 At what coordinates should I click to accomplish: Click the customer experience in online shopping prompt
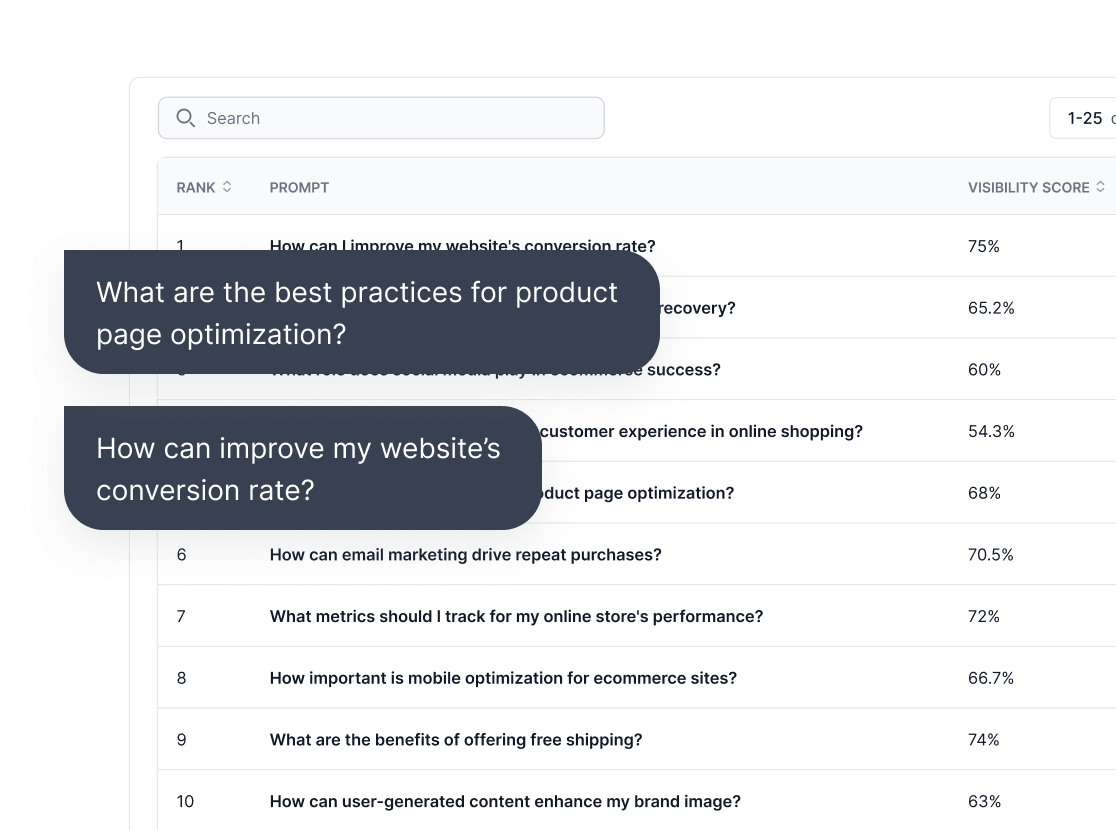click(x=701, y=431)
